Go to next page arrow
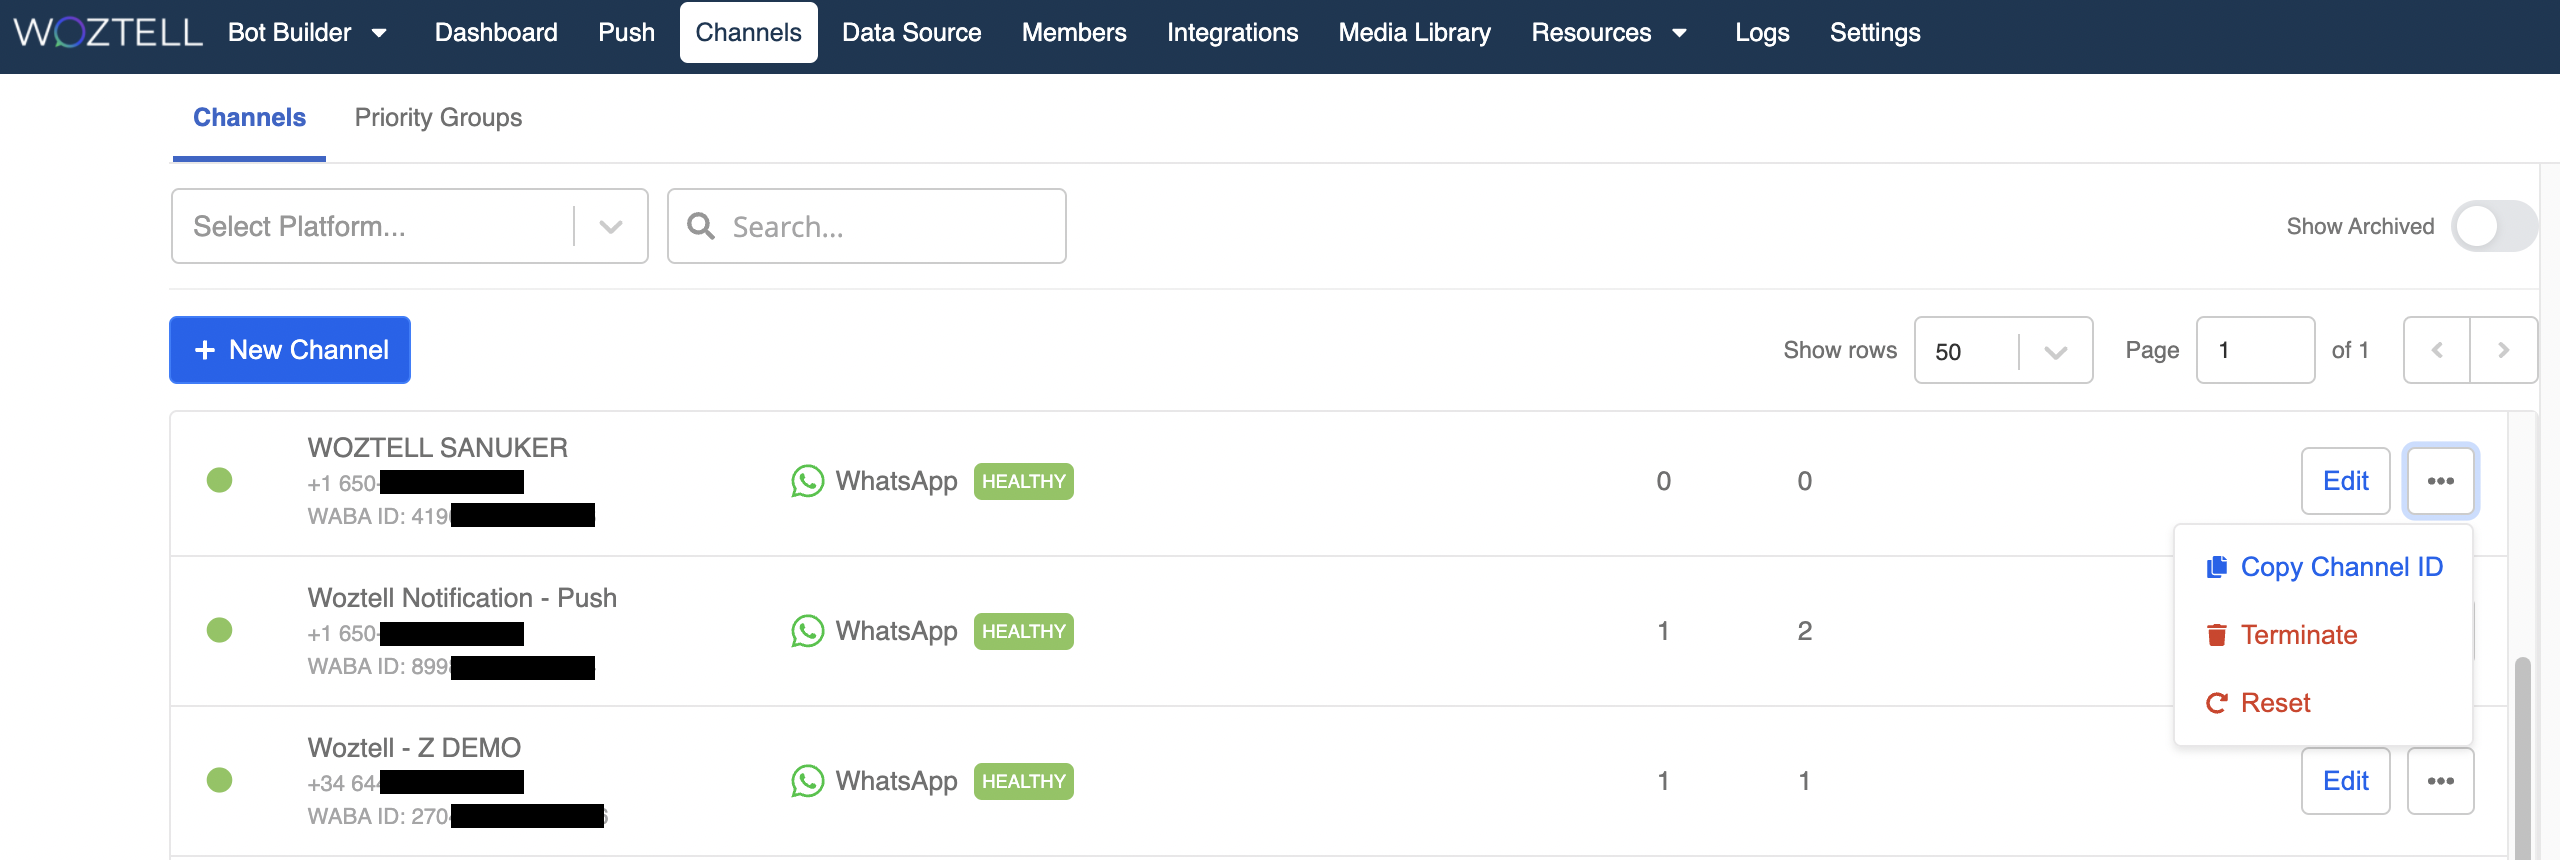 [x=2504, y=350]
